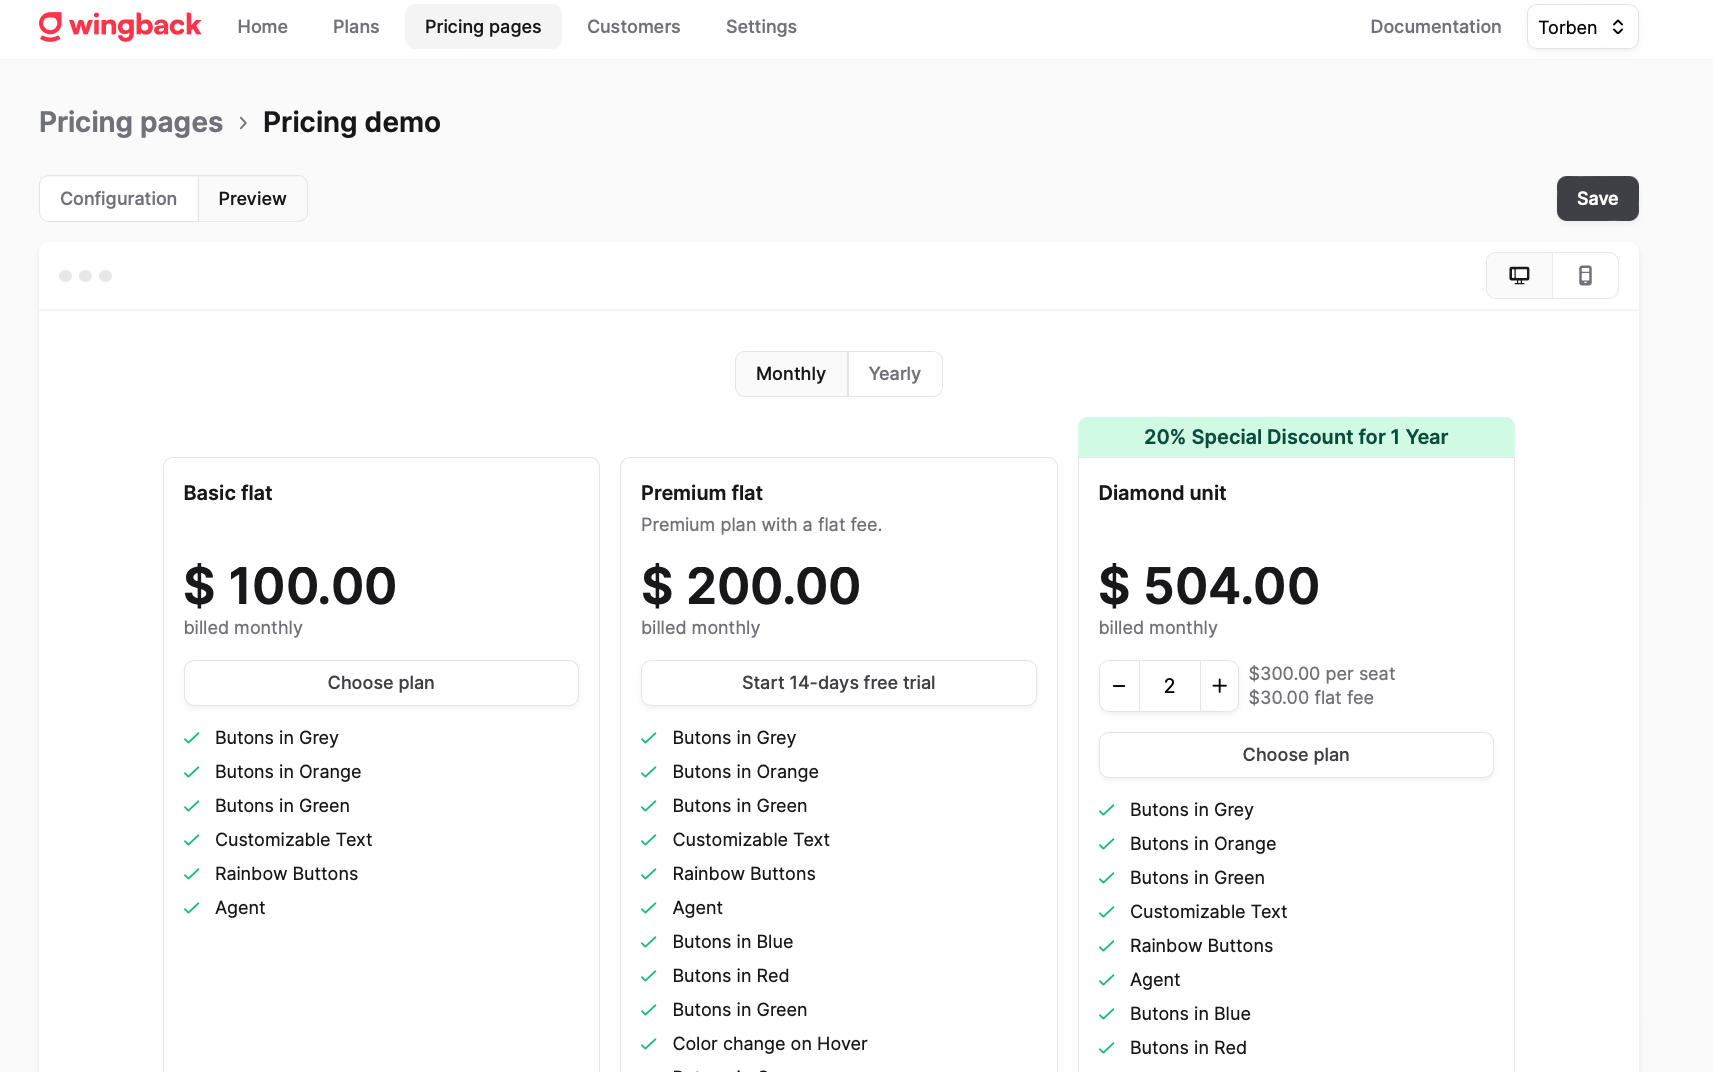Open Customers navigation item

click(633, 27)
